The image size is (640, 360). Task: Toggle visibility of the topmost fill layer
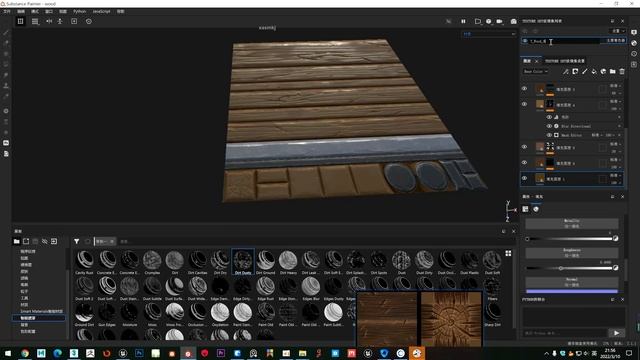tap(524, 89)
